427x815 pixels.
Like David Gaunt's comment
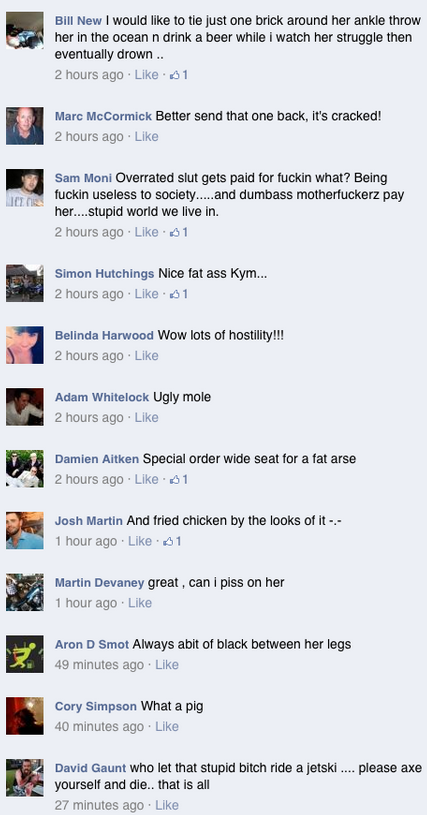[x=167, y=805]
